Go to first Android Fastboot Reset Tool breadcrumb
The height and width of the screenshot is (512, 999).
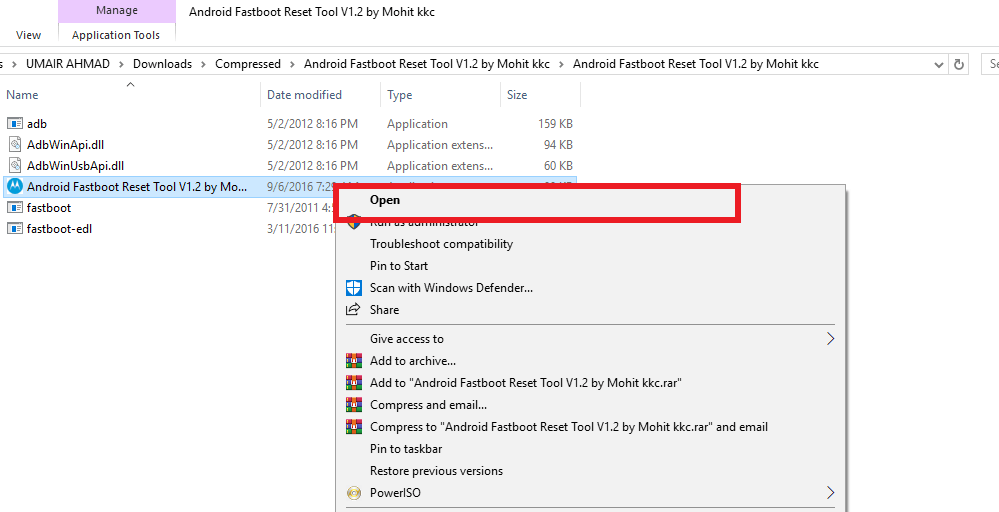point(426,64)
